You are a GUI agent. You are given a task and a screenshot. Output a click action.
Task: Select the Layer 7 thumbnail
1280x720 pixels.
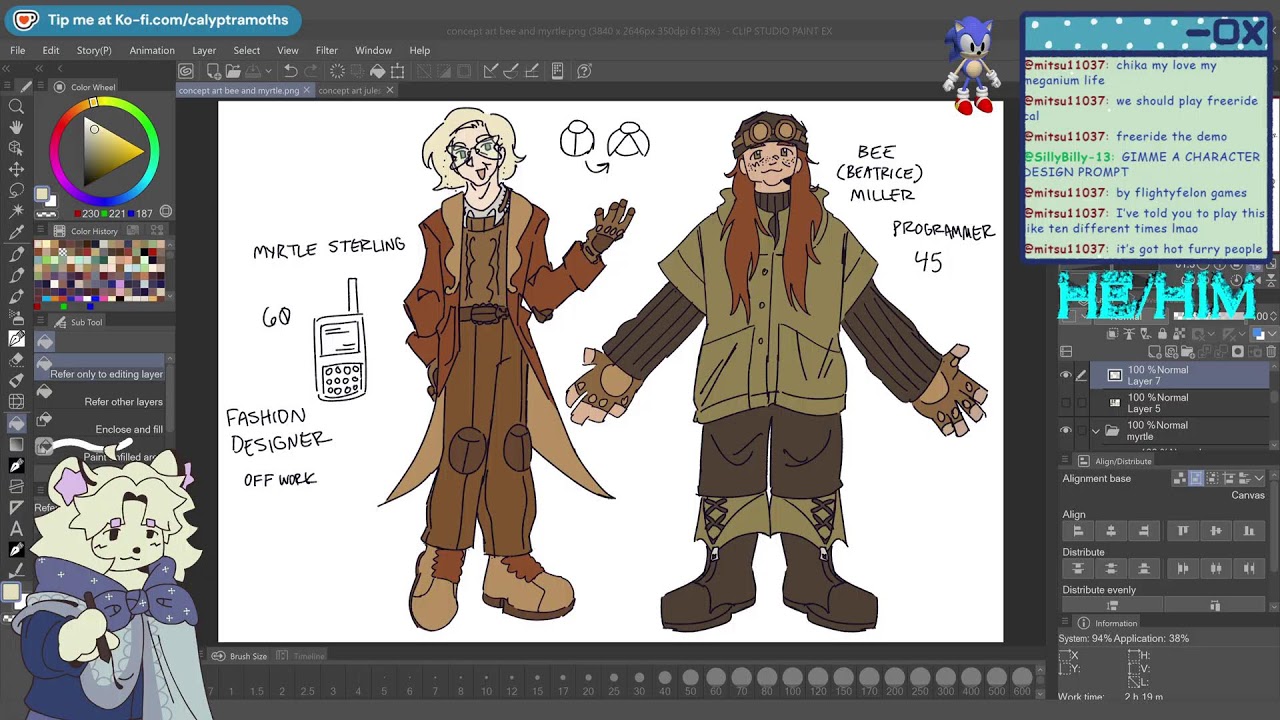[x=1115, y=376]
